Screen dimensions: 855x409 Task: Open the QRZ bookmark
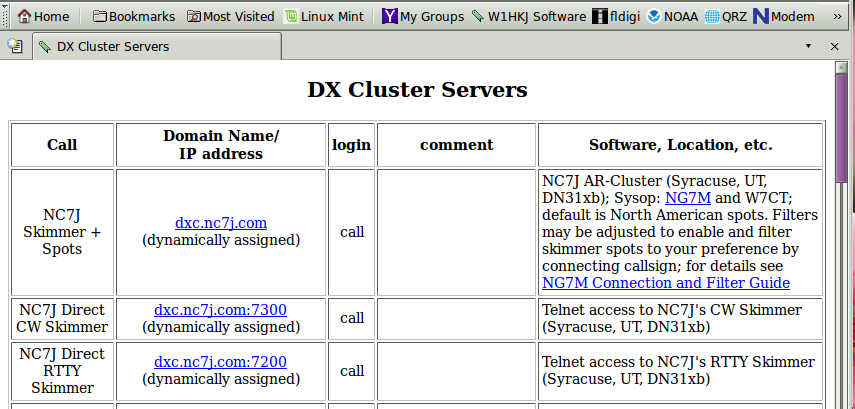point(726,16)
